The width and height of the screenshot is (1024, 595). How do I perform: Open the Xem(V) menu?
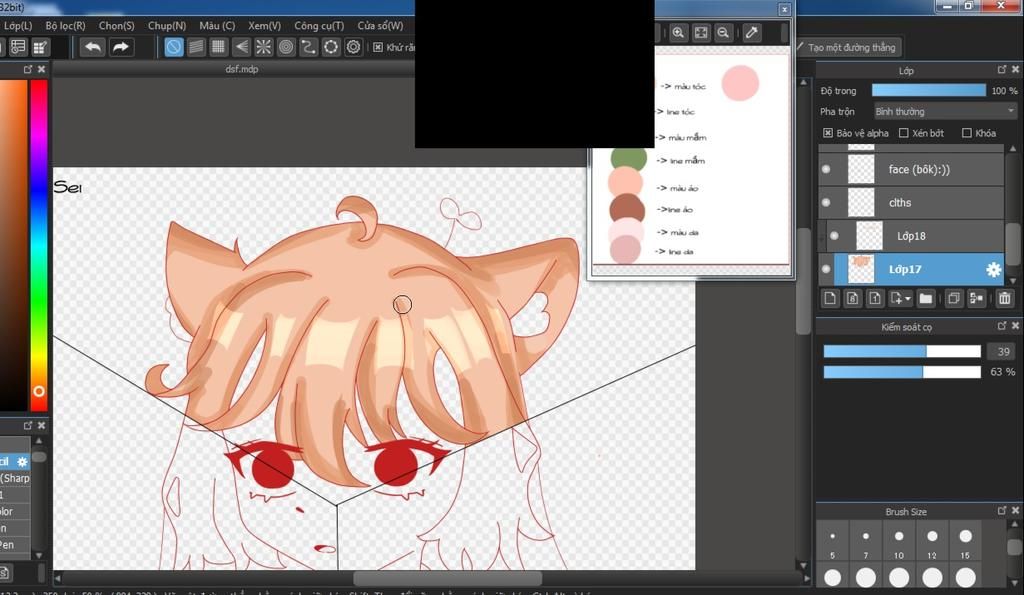tap(264, 25)
